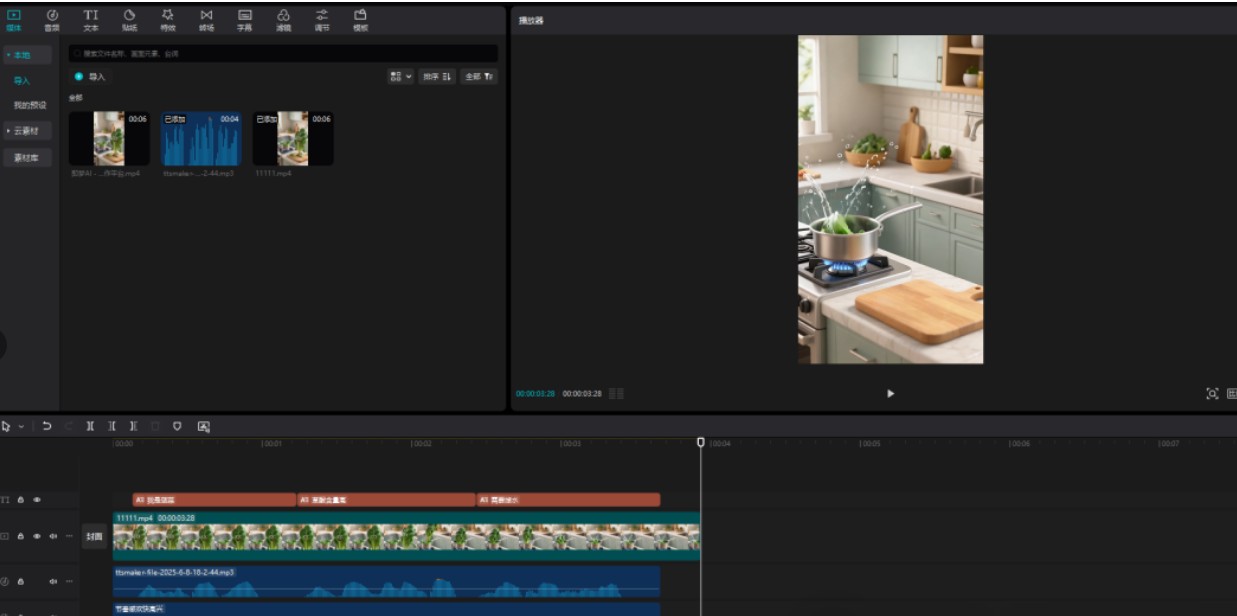This screenshot has width=1237, height=616.
Task: Open the grid view mode dropdown
Action: 400,76
